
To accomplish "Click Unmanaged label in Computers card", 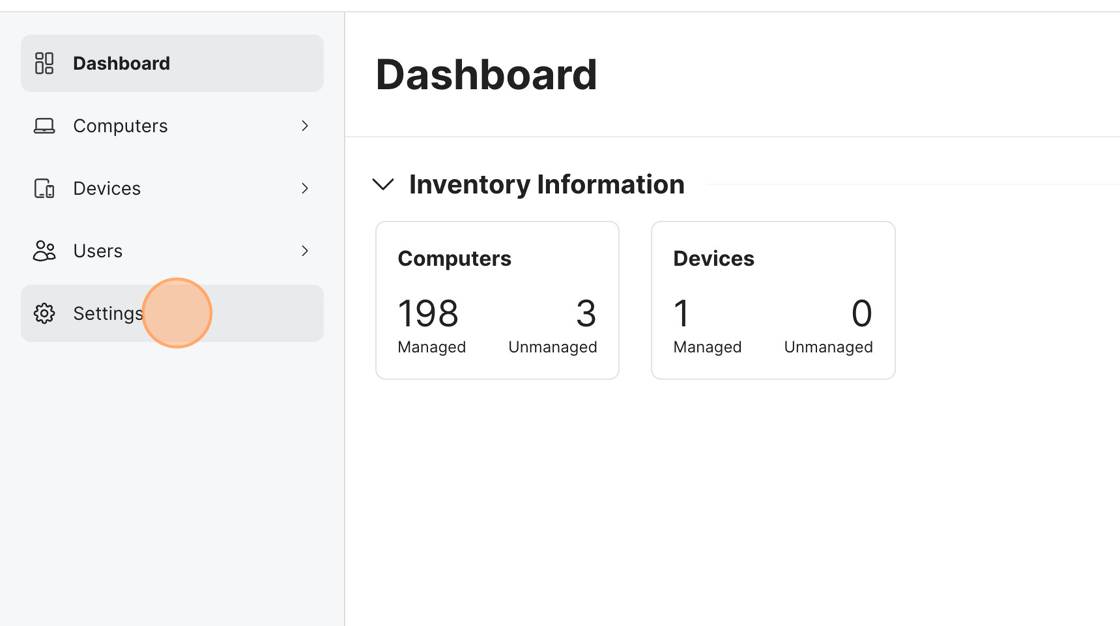I will point(553,347).
